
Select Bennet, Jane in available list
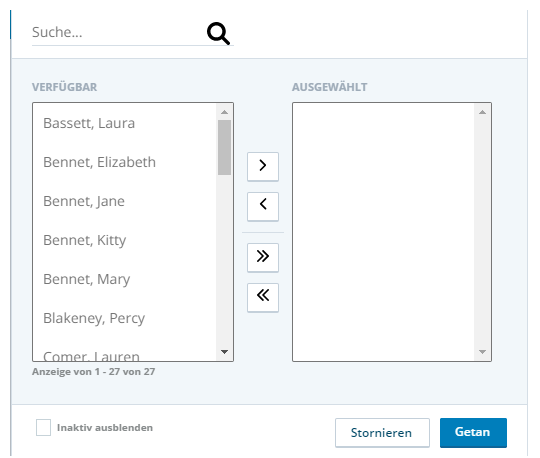click(124, 201)
